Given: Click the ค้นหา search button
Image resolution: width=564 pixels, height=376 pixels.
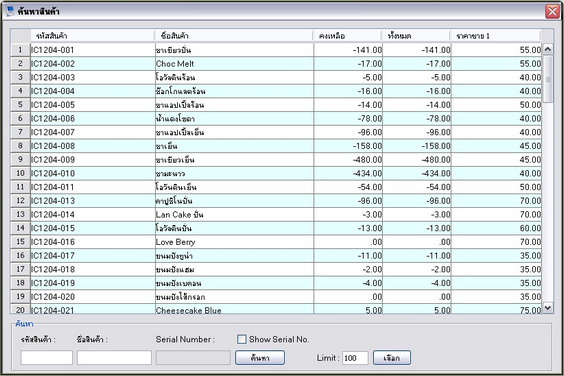Looking at the screenshot, I should tap(260, 358).
